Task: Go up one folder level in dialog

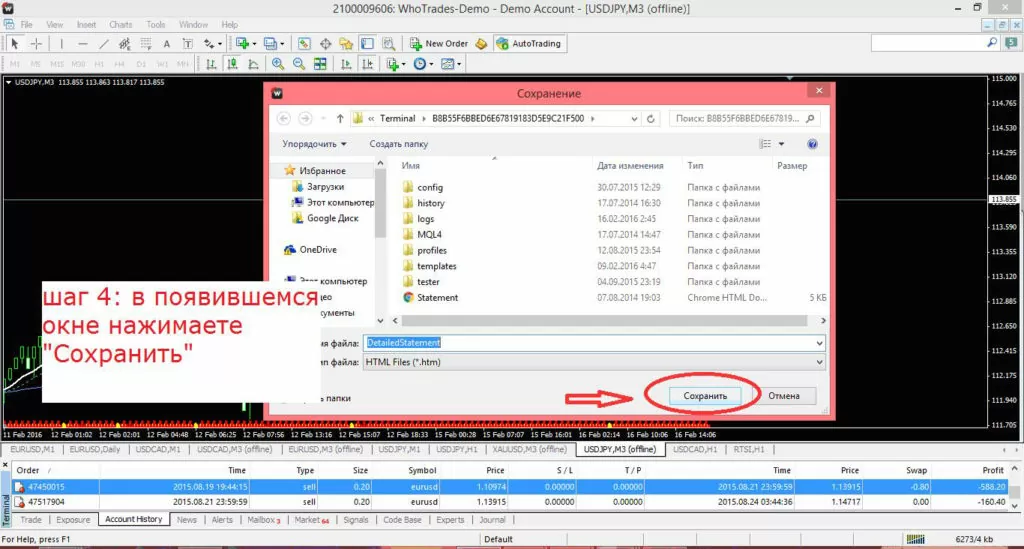Action: [x=340, y=119]
